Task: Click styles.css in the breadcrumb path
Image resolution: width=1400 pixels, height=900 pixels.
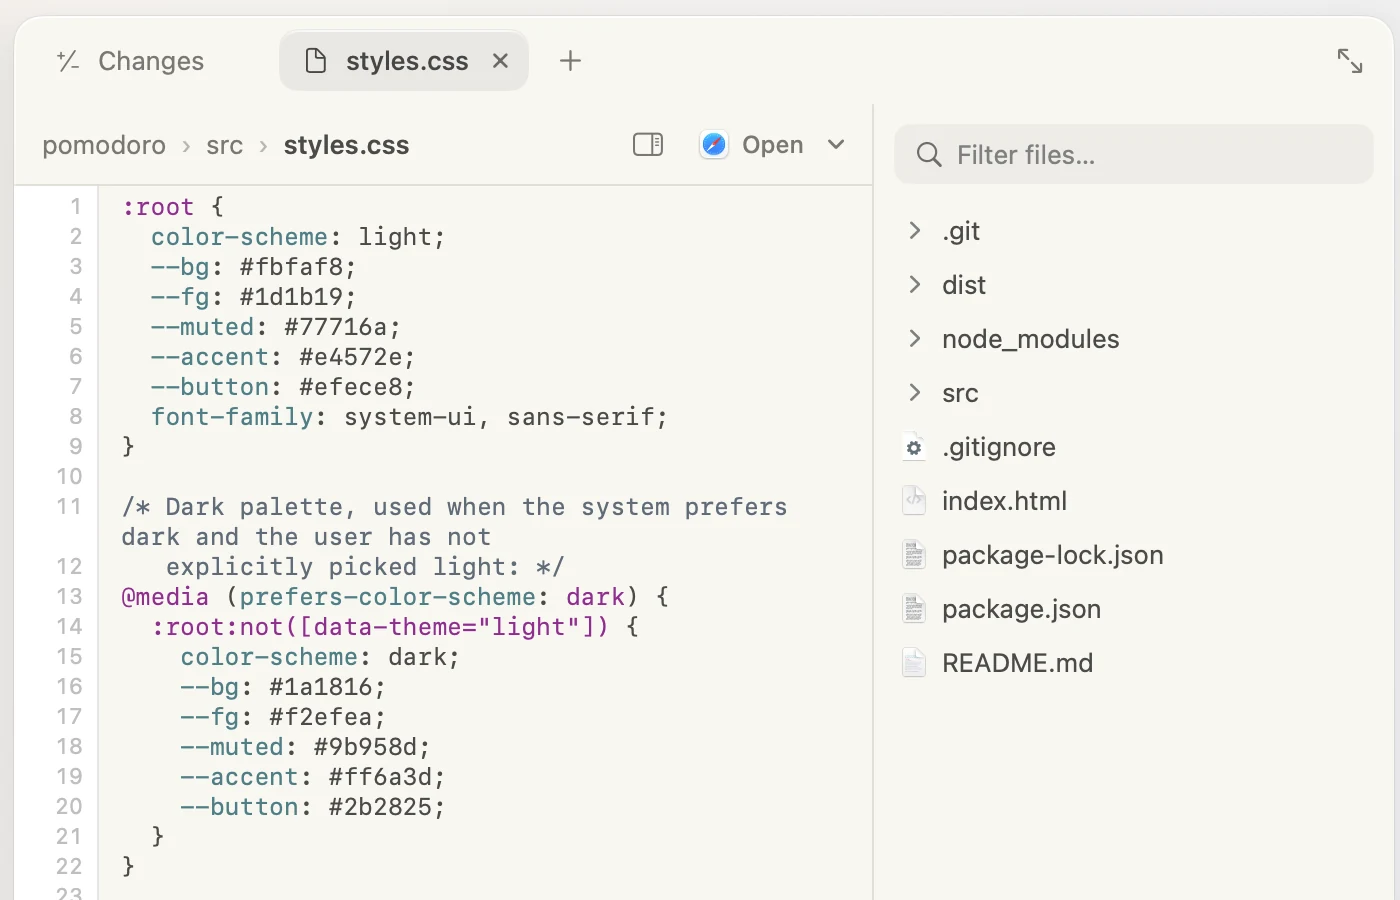Action: click(346, 145)
